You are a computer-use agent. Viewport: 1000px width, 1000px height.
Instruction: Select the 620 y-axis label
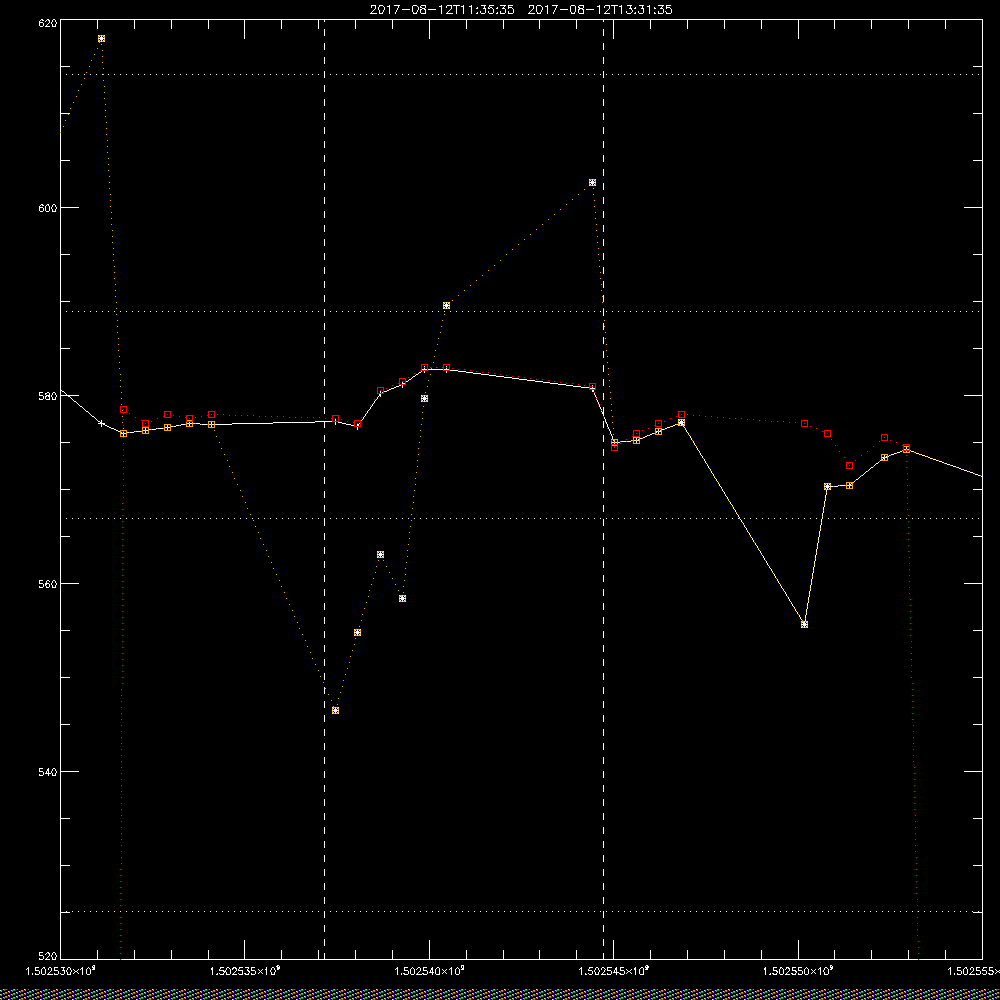coord(48,22)
